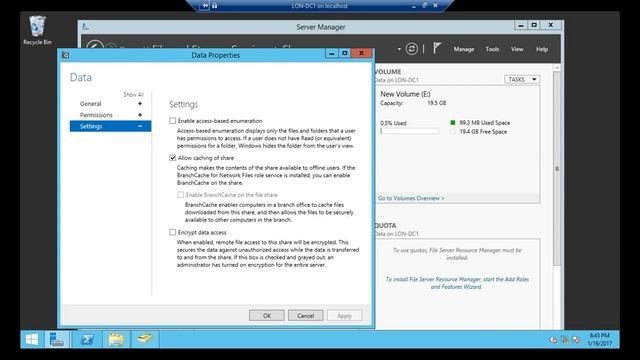Open the yellow tool taskbar icon

pos(144,339)
